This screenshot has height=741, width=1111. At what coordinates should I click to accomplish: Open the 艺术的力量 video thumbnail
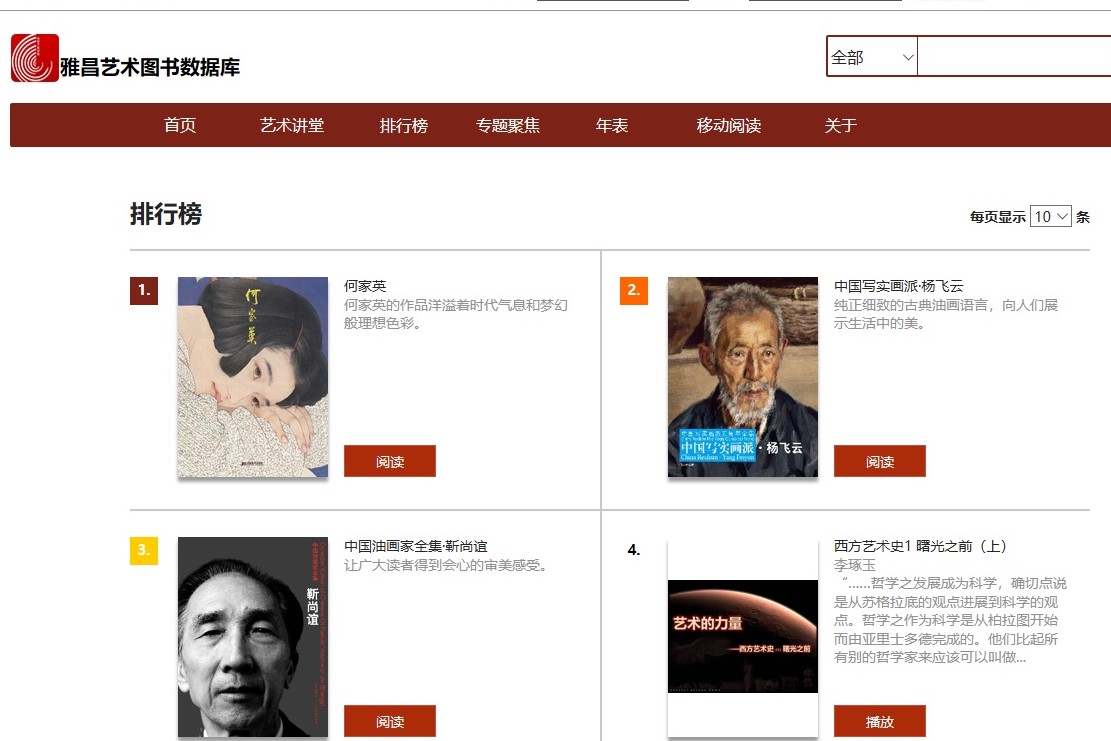(x=743, y=636)
